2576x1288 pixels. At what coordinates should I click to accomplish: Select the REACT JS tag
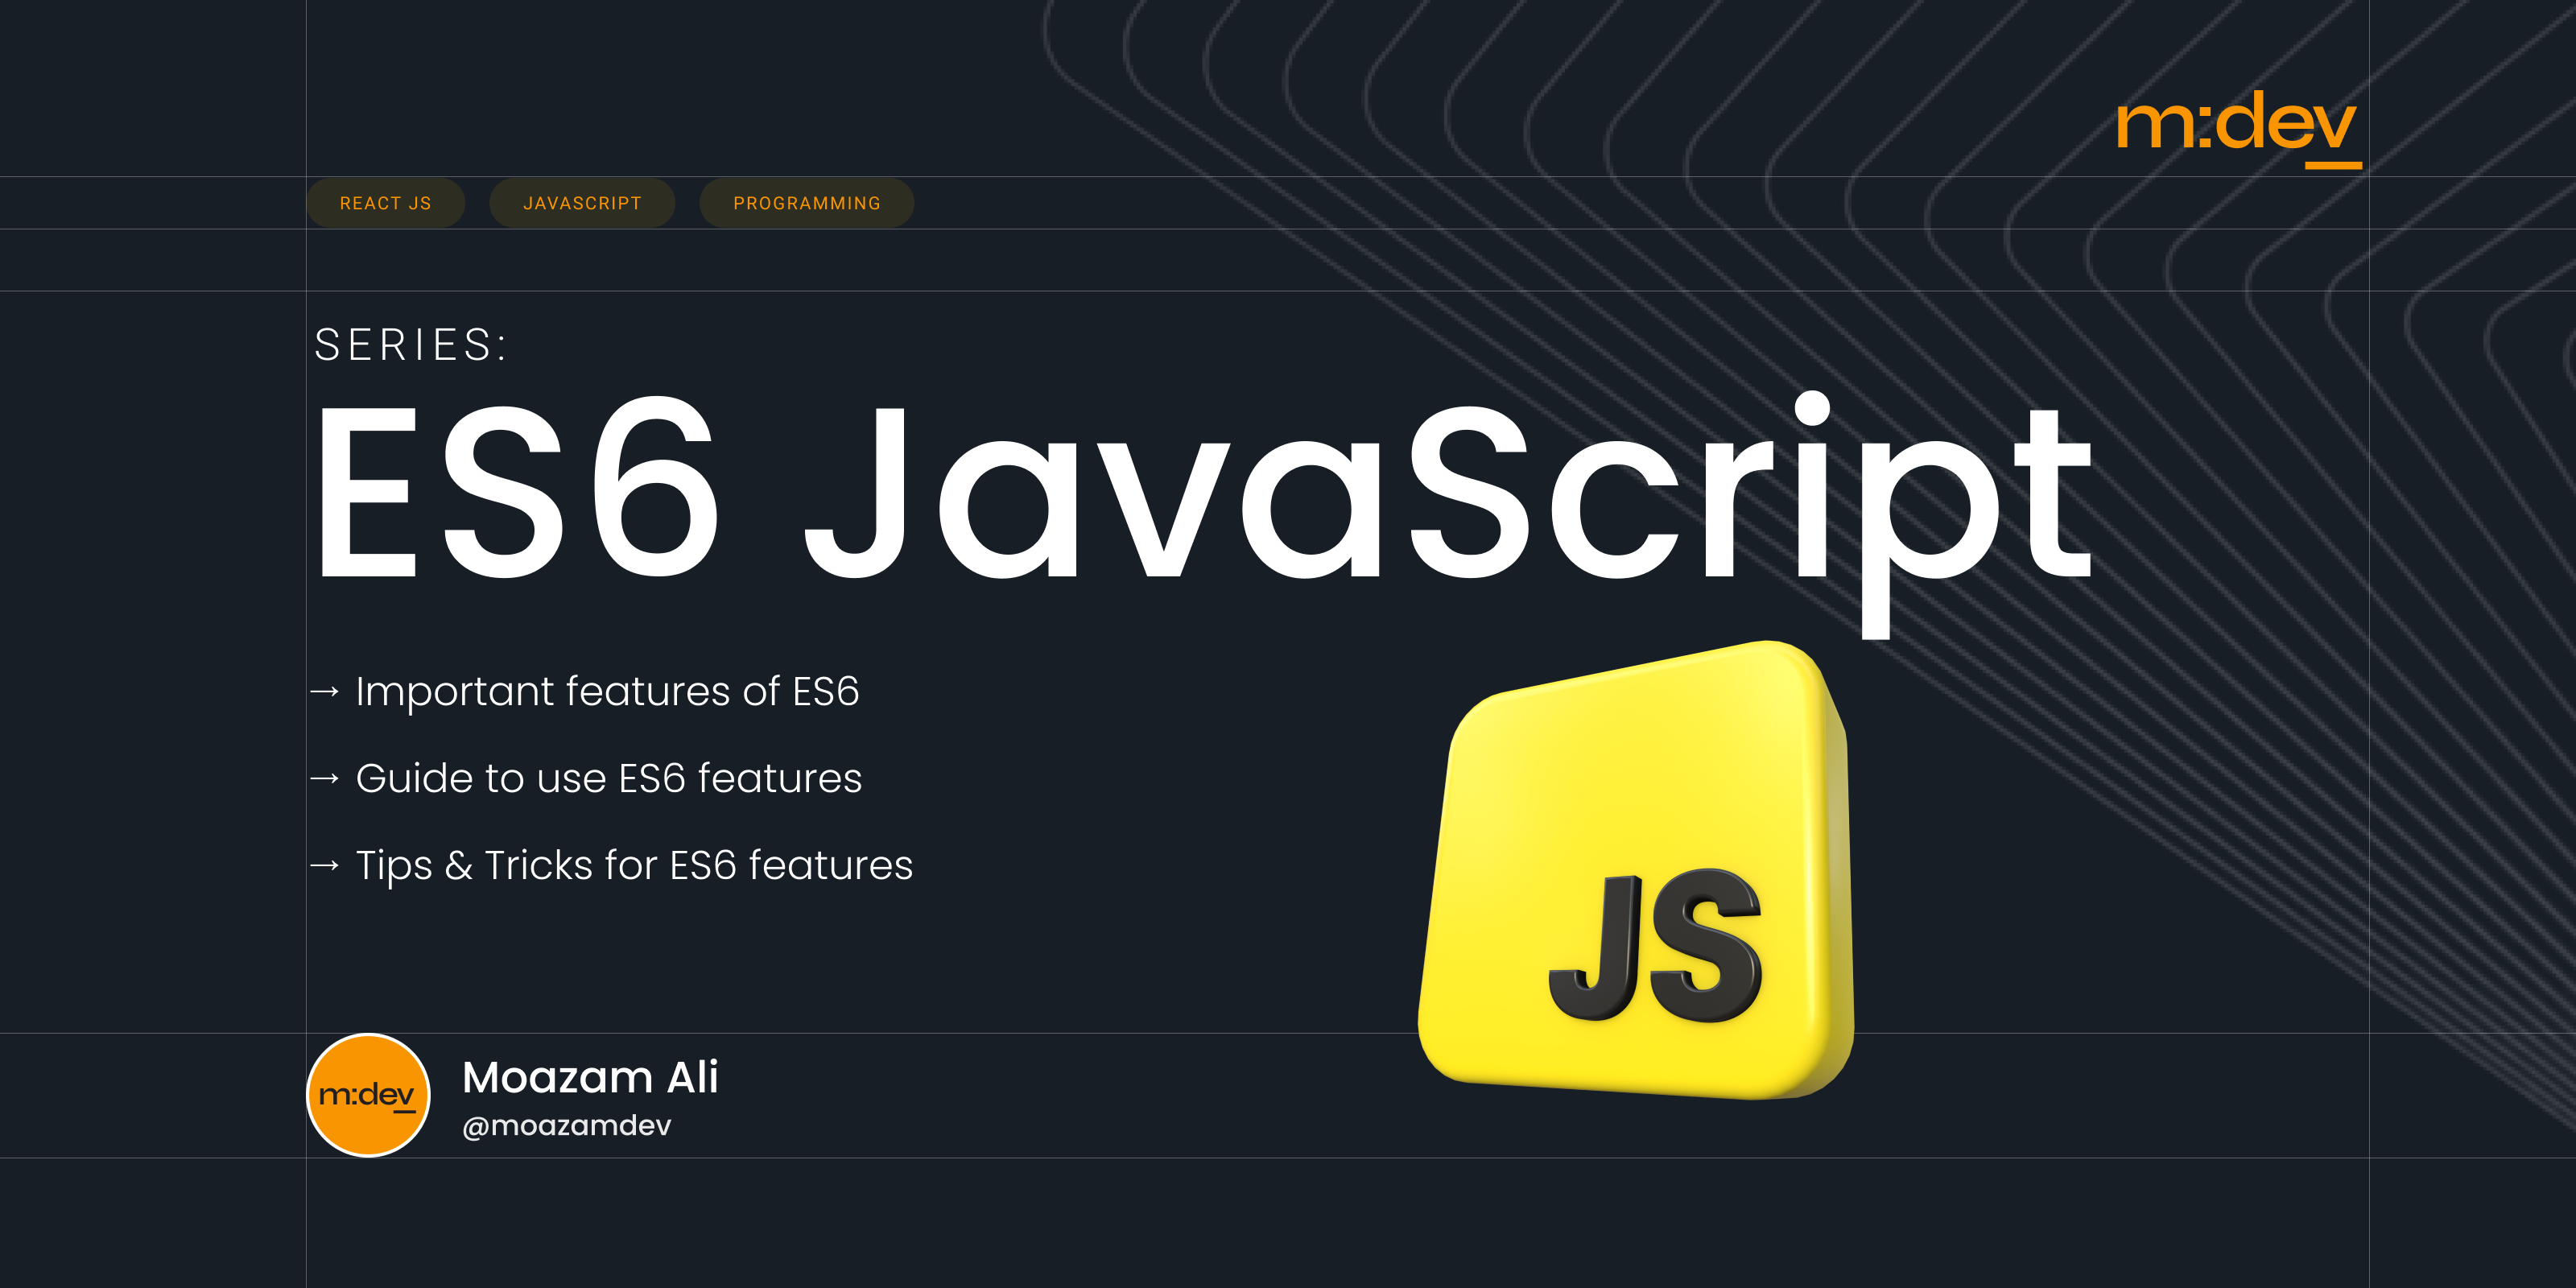[x=385, y=203]
